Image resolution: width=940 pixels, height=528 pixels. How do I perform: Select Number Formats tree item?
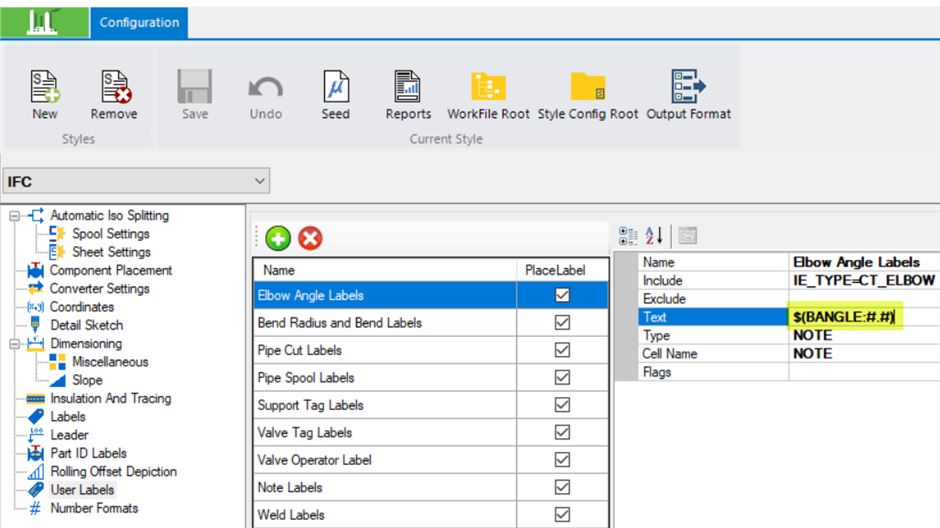point(94,508)
